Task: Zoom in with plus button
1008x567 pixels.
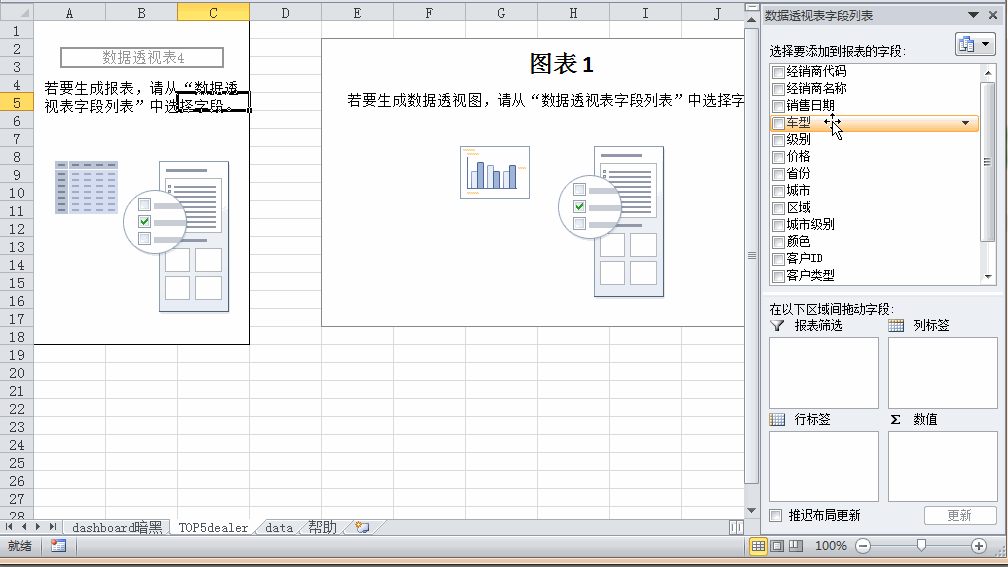Action: coord(978,546)
